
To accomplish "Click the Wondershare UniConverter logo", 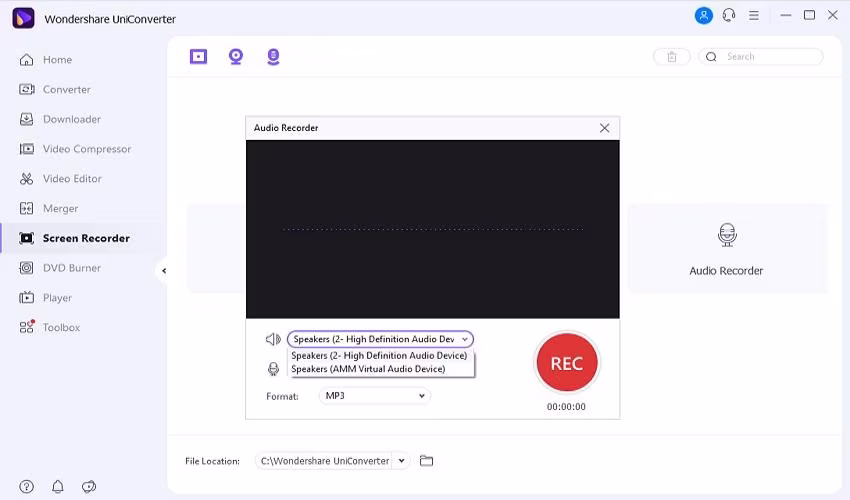I will point(23,18).
